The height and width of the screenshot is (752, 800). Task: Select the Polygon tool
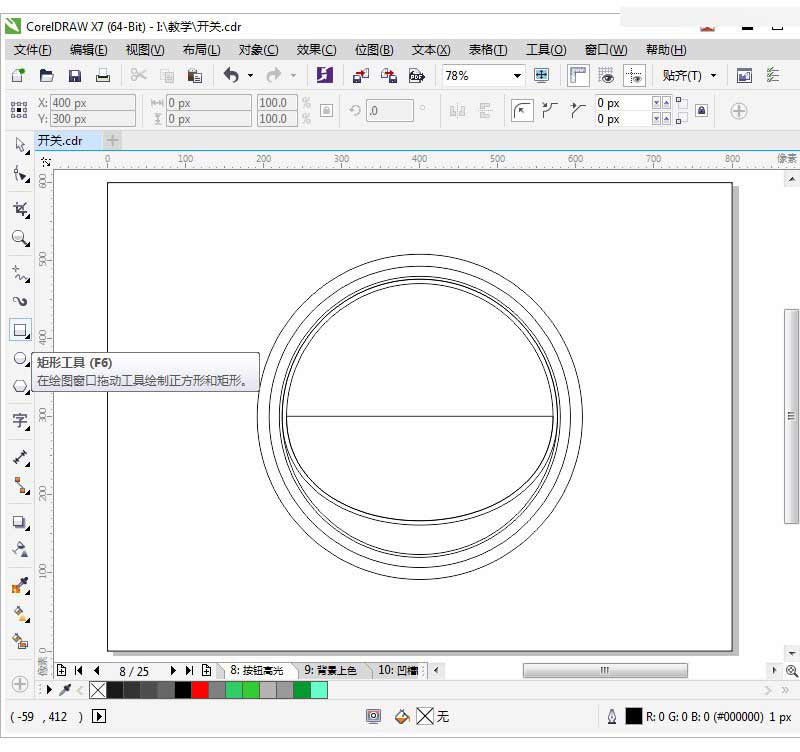click(x=20, y=386)
